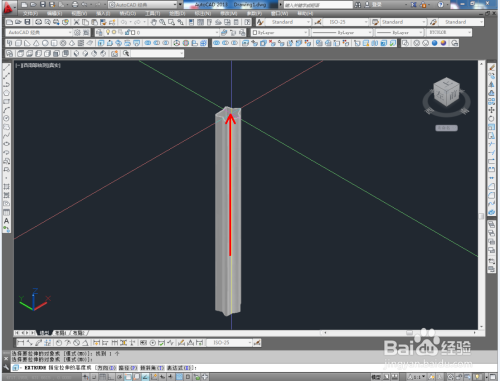
Task: Select the Torus solid modeling tool
Action: tap(63, 43)
